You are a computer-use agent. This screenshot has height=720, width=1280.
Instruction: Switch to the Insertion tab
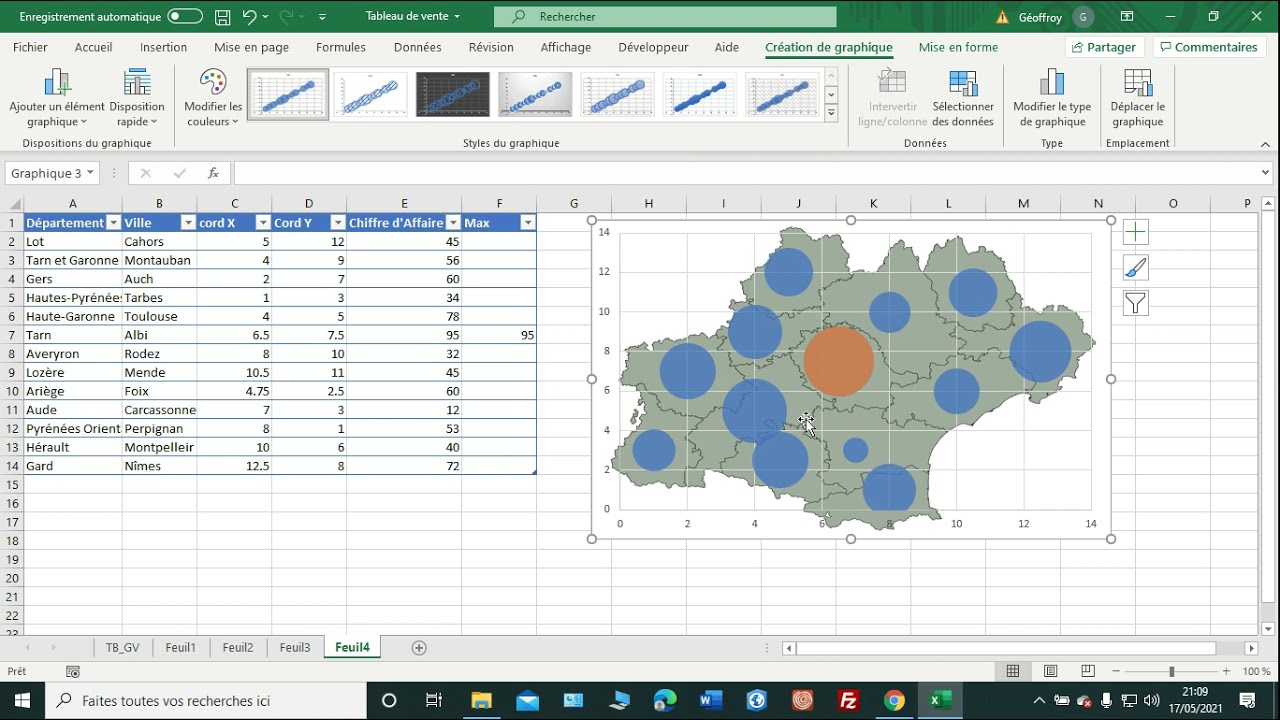click(x=163, y=47)
